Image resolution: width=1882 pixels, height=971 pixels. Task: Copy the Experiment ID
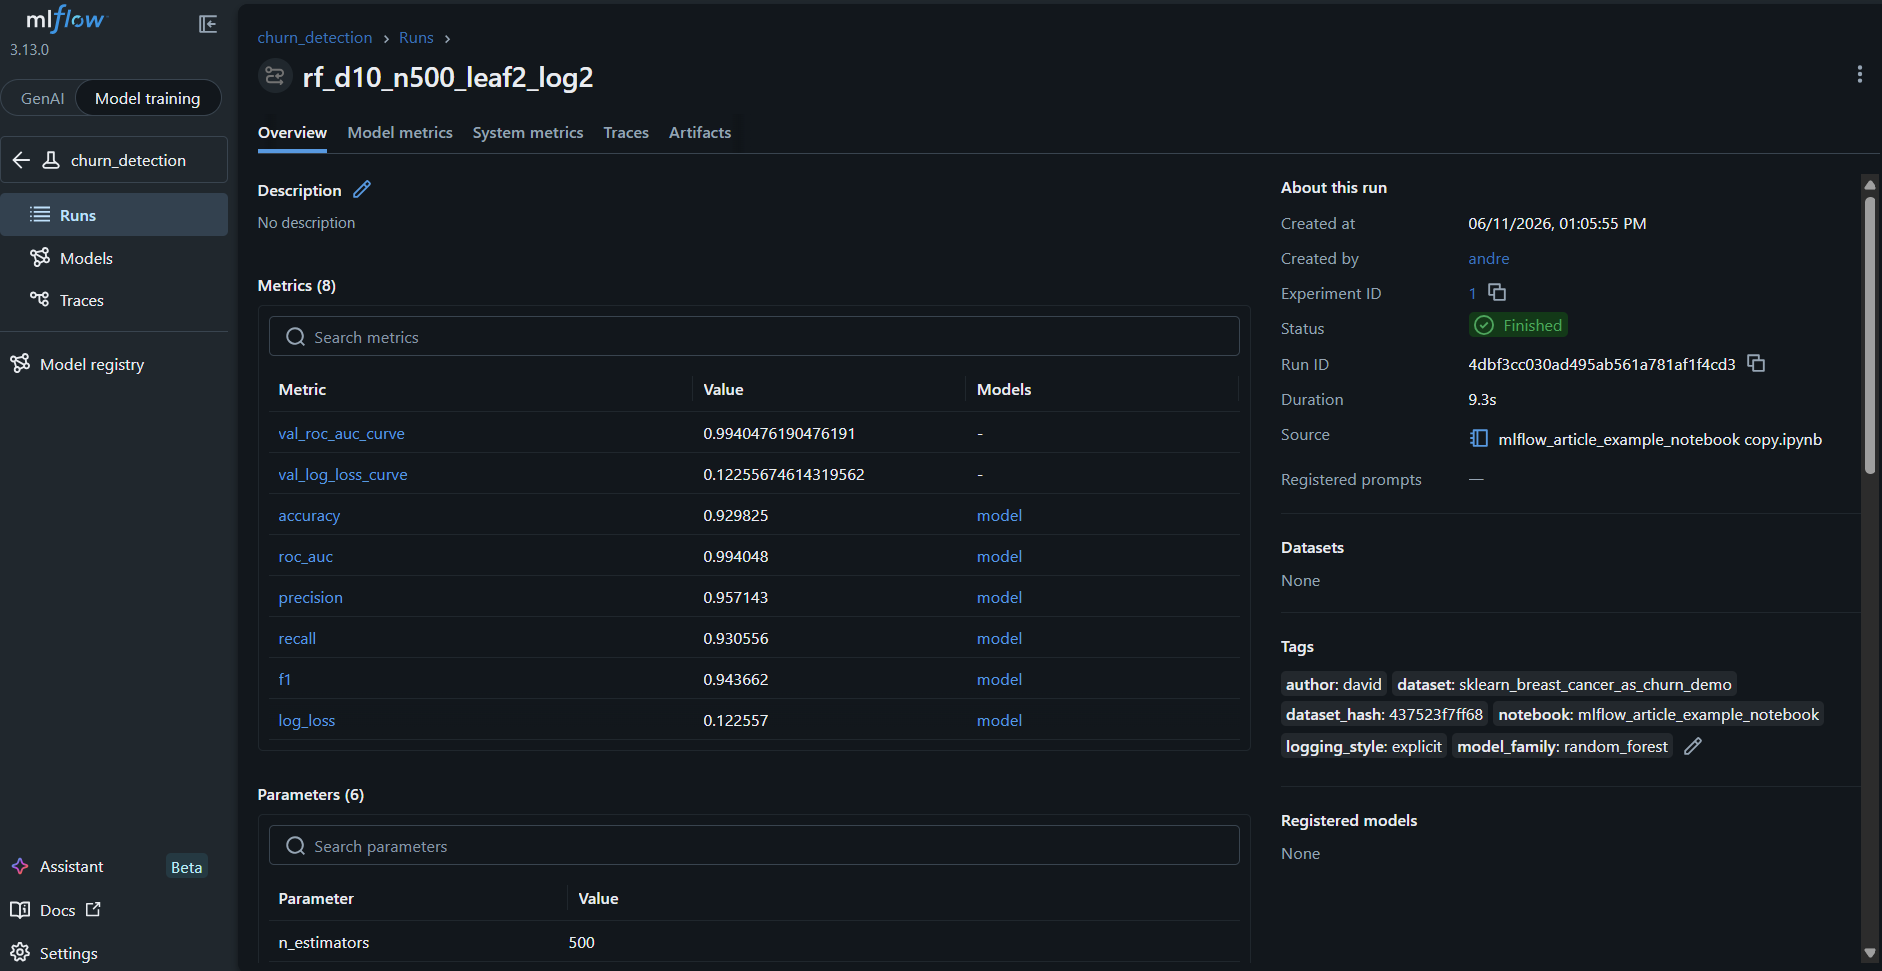pyautogui.click(x=1497, y=292)
